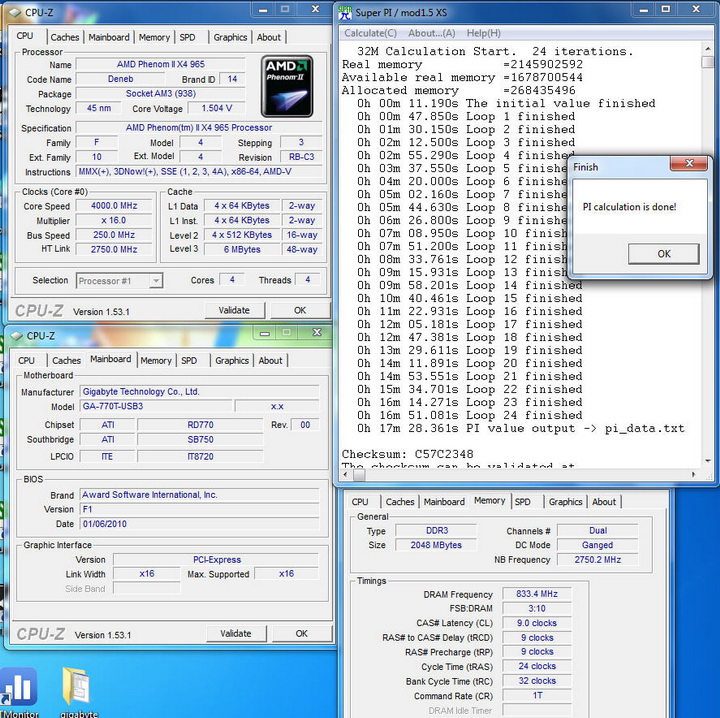Image resolution: width=720 pixels, height=718 pixels.
Task: Click Validate in the Mainboard CPU-Z window
Action: (x=236, y=634)
